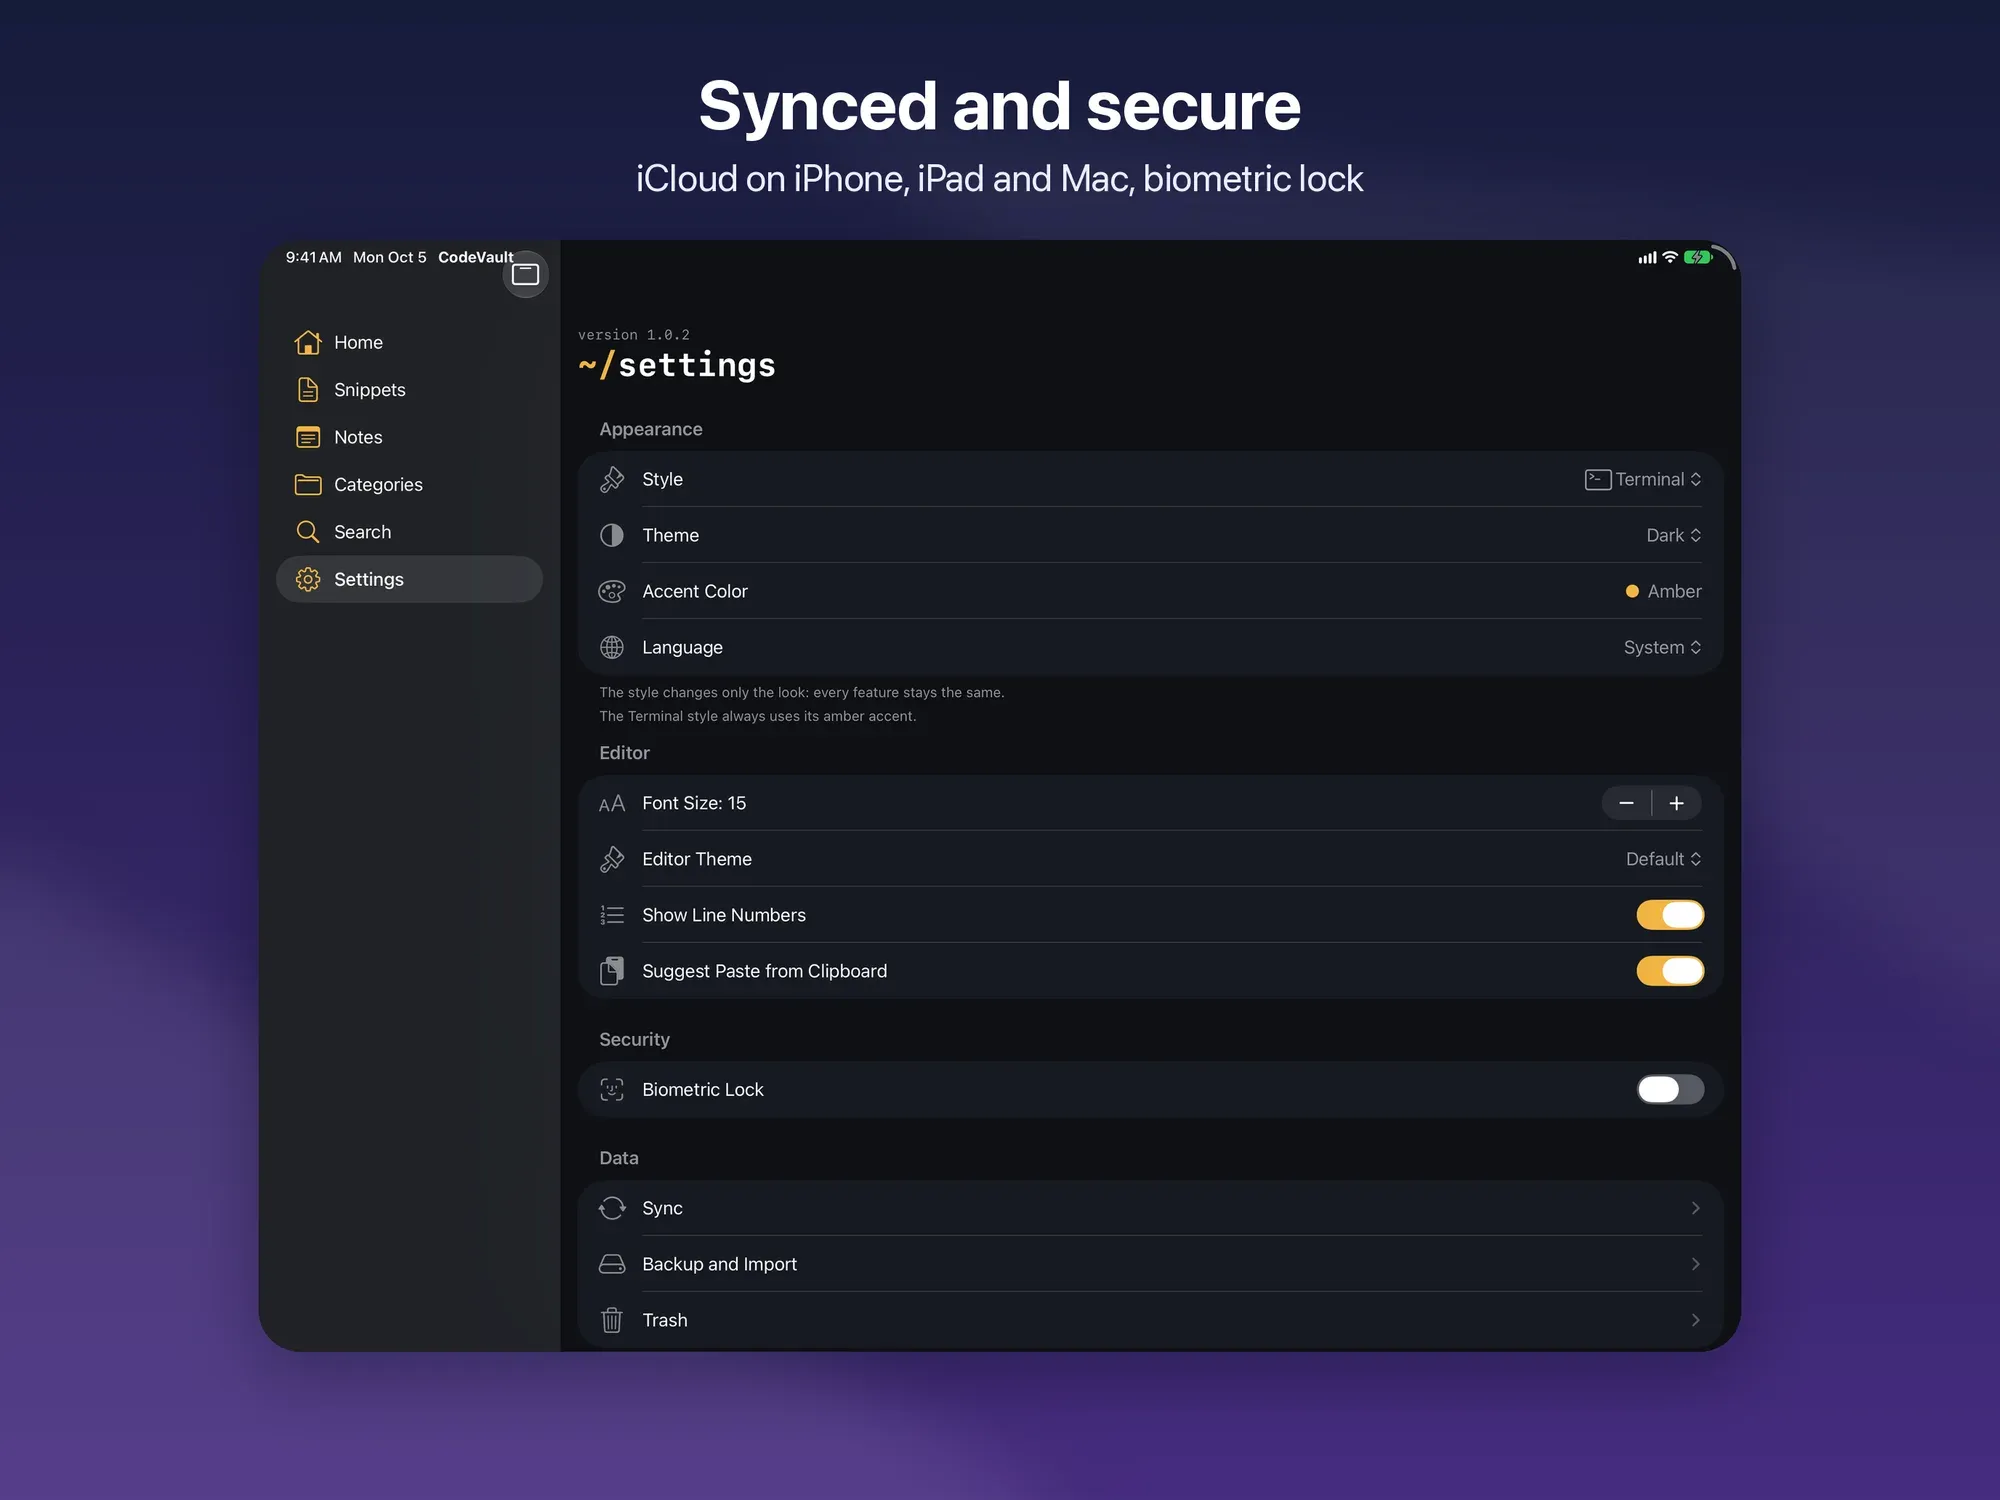2000x1500 pixels.
Task: Open Backup and Import via its chevron
Action: tap(1695, 1264)
